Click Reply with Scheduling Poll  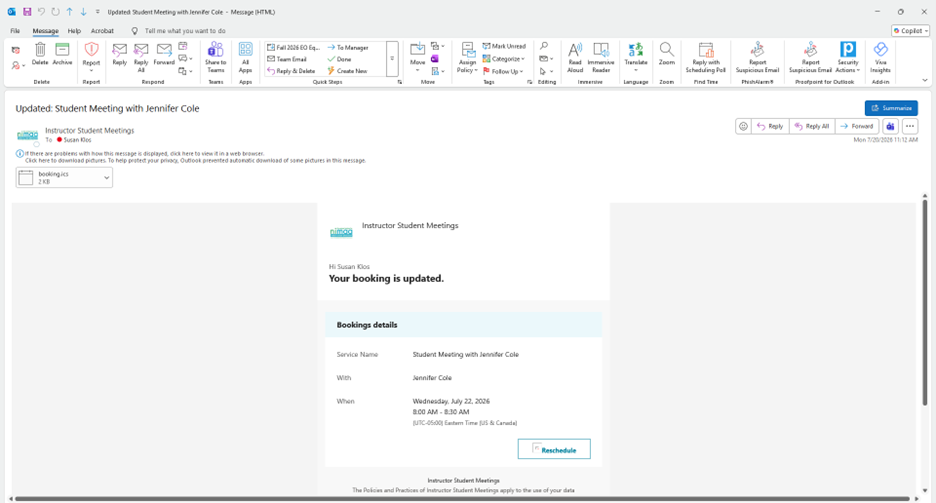(x=706, y=57)
